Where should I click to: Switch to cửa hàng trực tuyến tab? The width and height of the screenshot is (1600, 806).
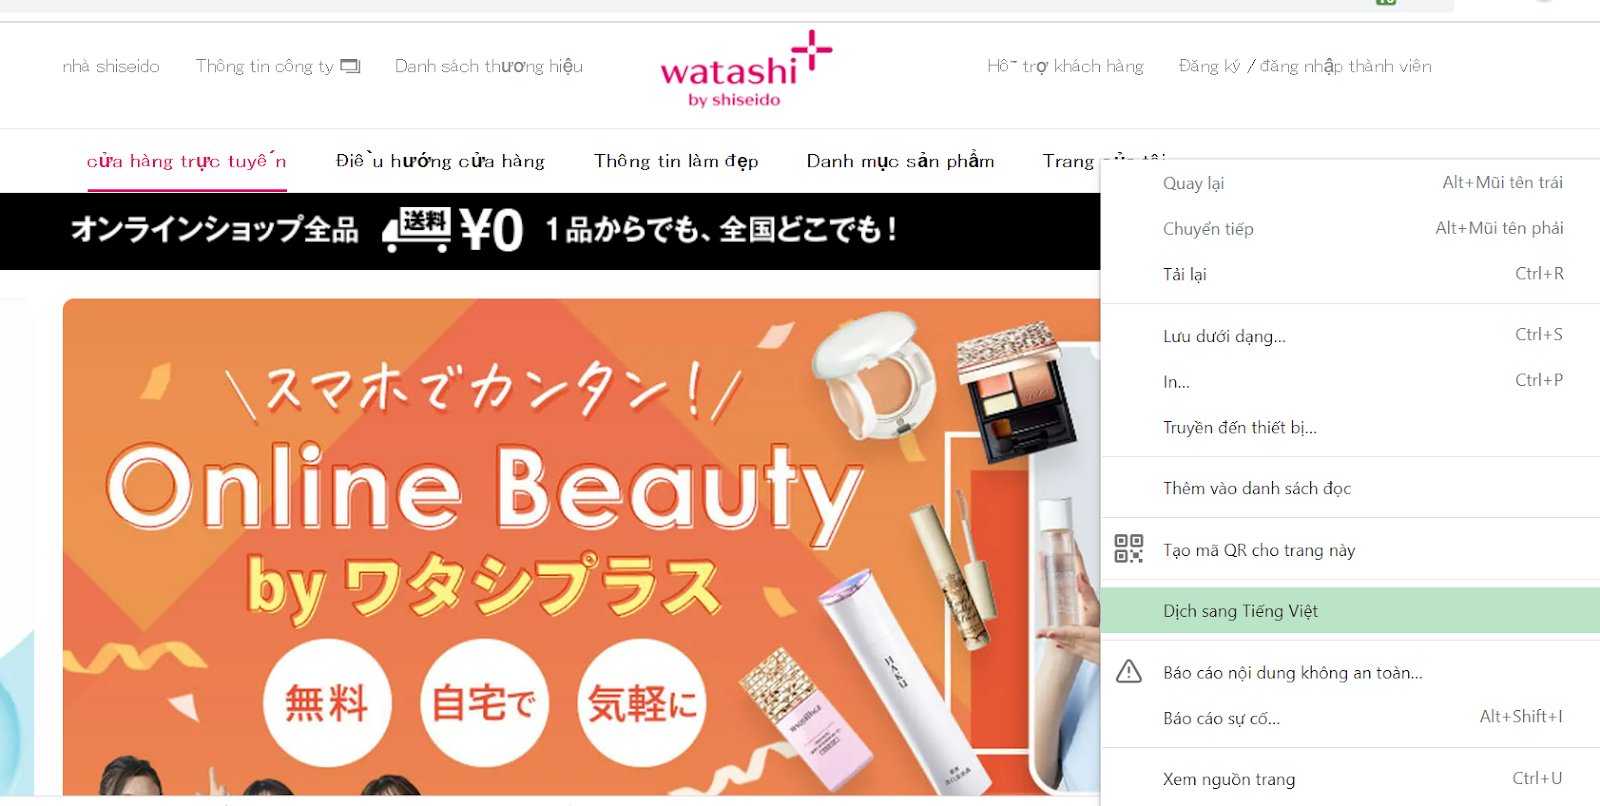click(x=187, y=161)
